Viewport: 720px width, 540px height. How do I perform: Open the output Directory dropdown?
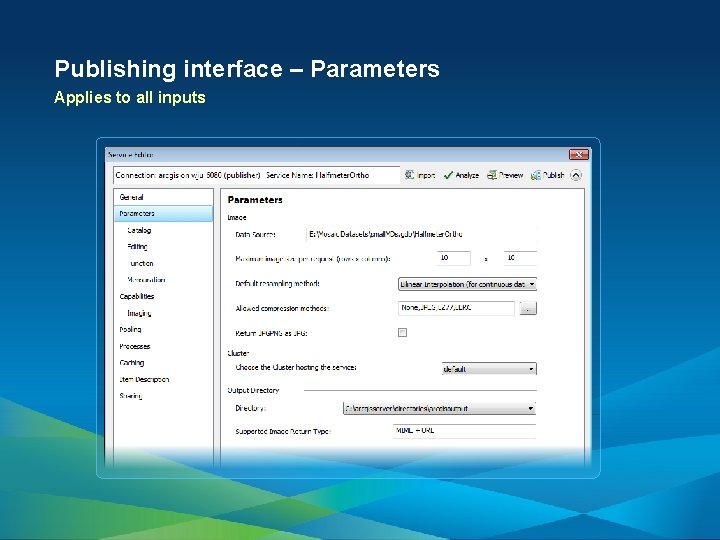[x=439, y=408]
